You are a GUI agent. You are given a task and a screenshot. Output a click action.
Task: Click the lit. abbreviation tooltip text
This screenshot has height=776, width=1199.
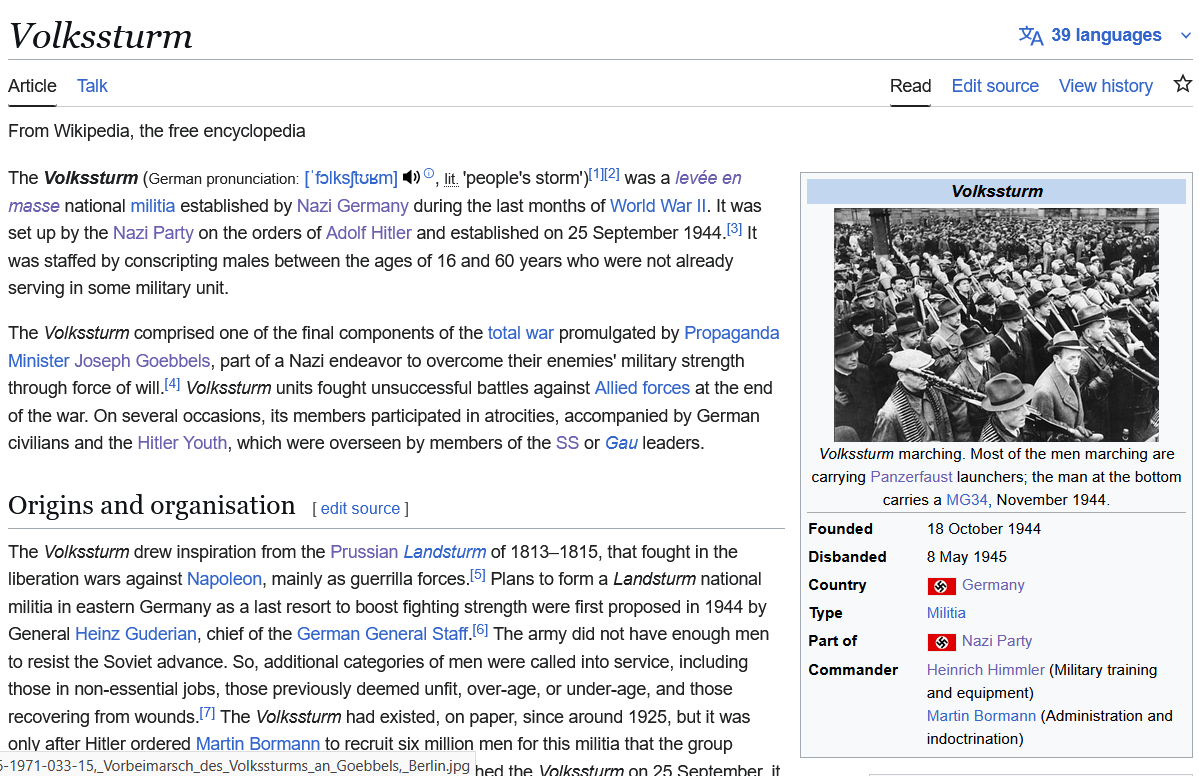(451, 180)
